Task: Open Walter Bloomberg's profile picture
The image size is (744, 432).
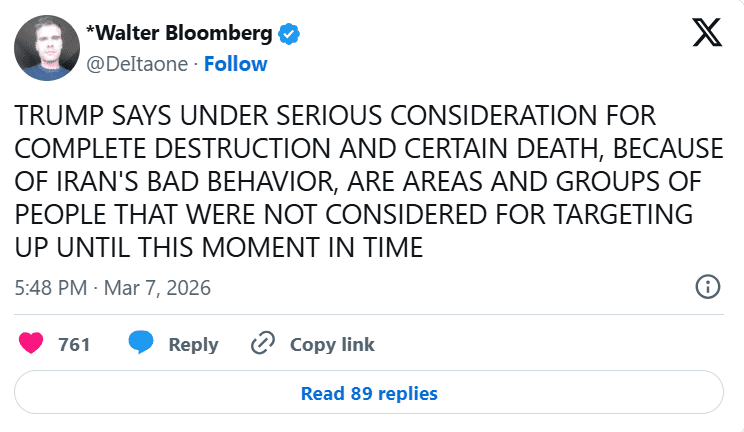Action: 48,48
